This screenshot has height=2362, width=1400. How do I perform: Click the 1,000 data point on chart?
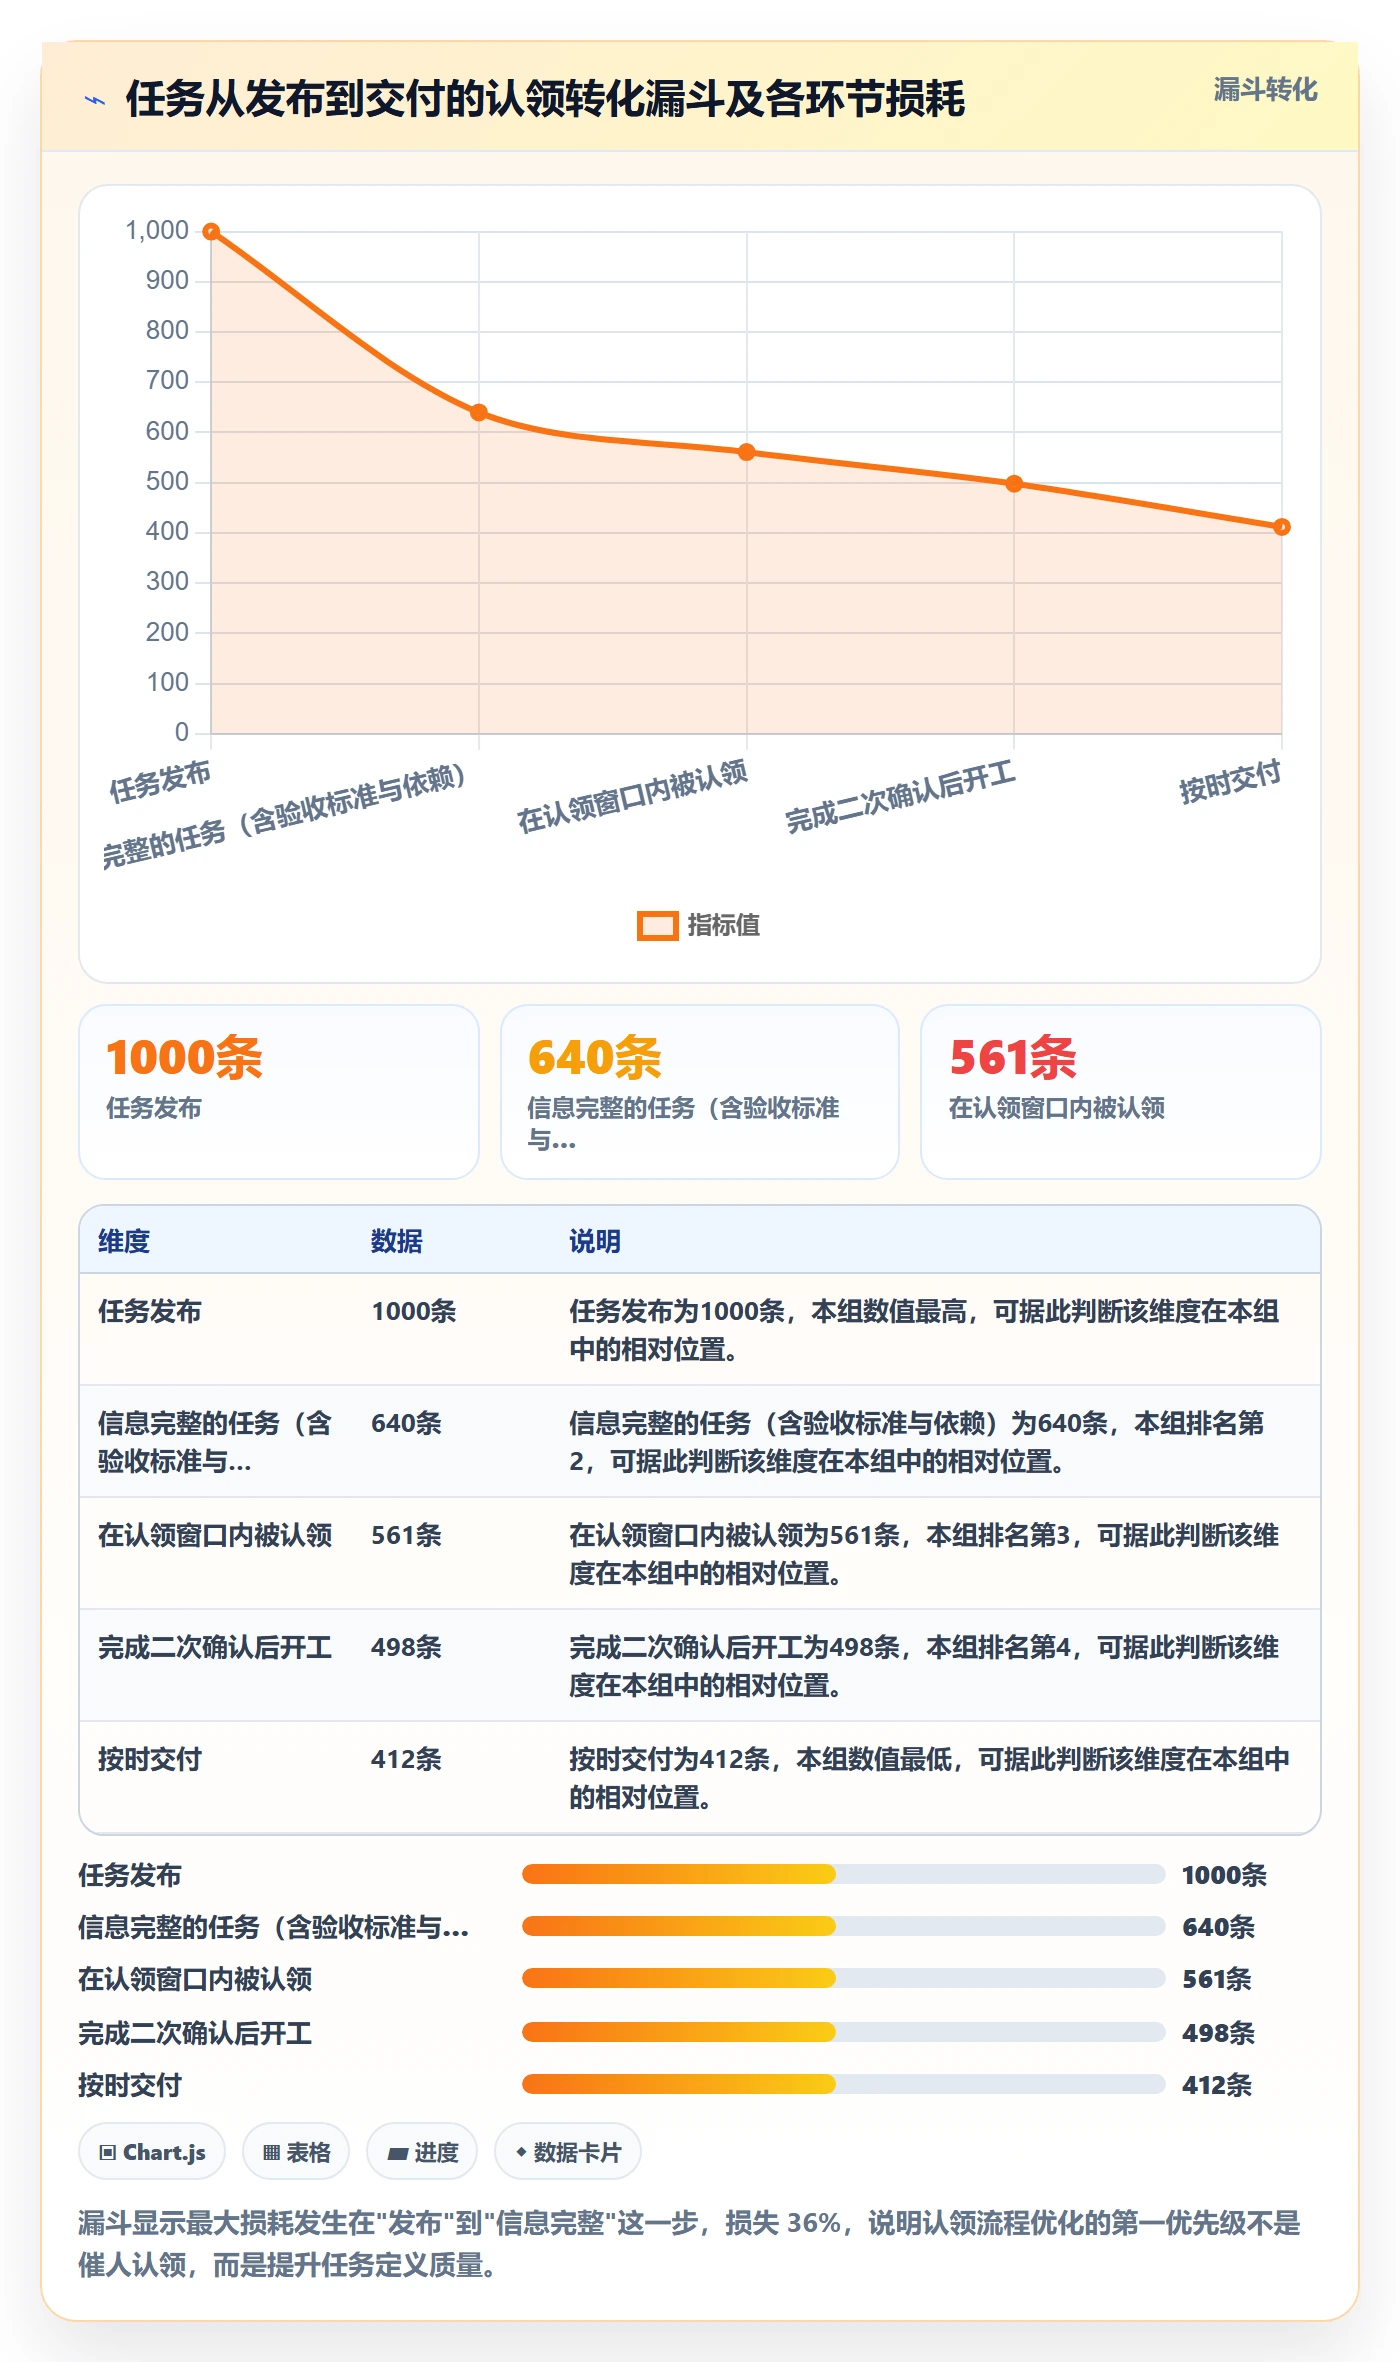click(x=211, y=232)
